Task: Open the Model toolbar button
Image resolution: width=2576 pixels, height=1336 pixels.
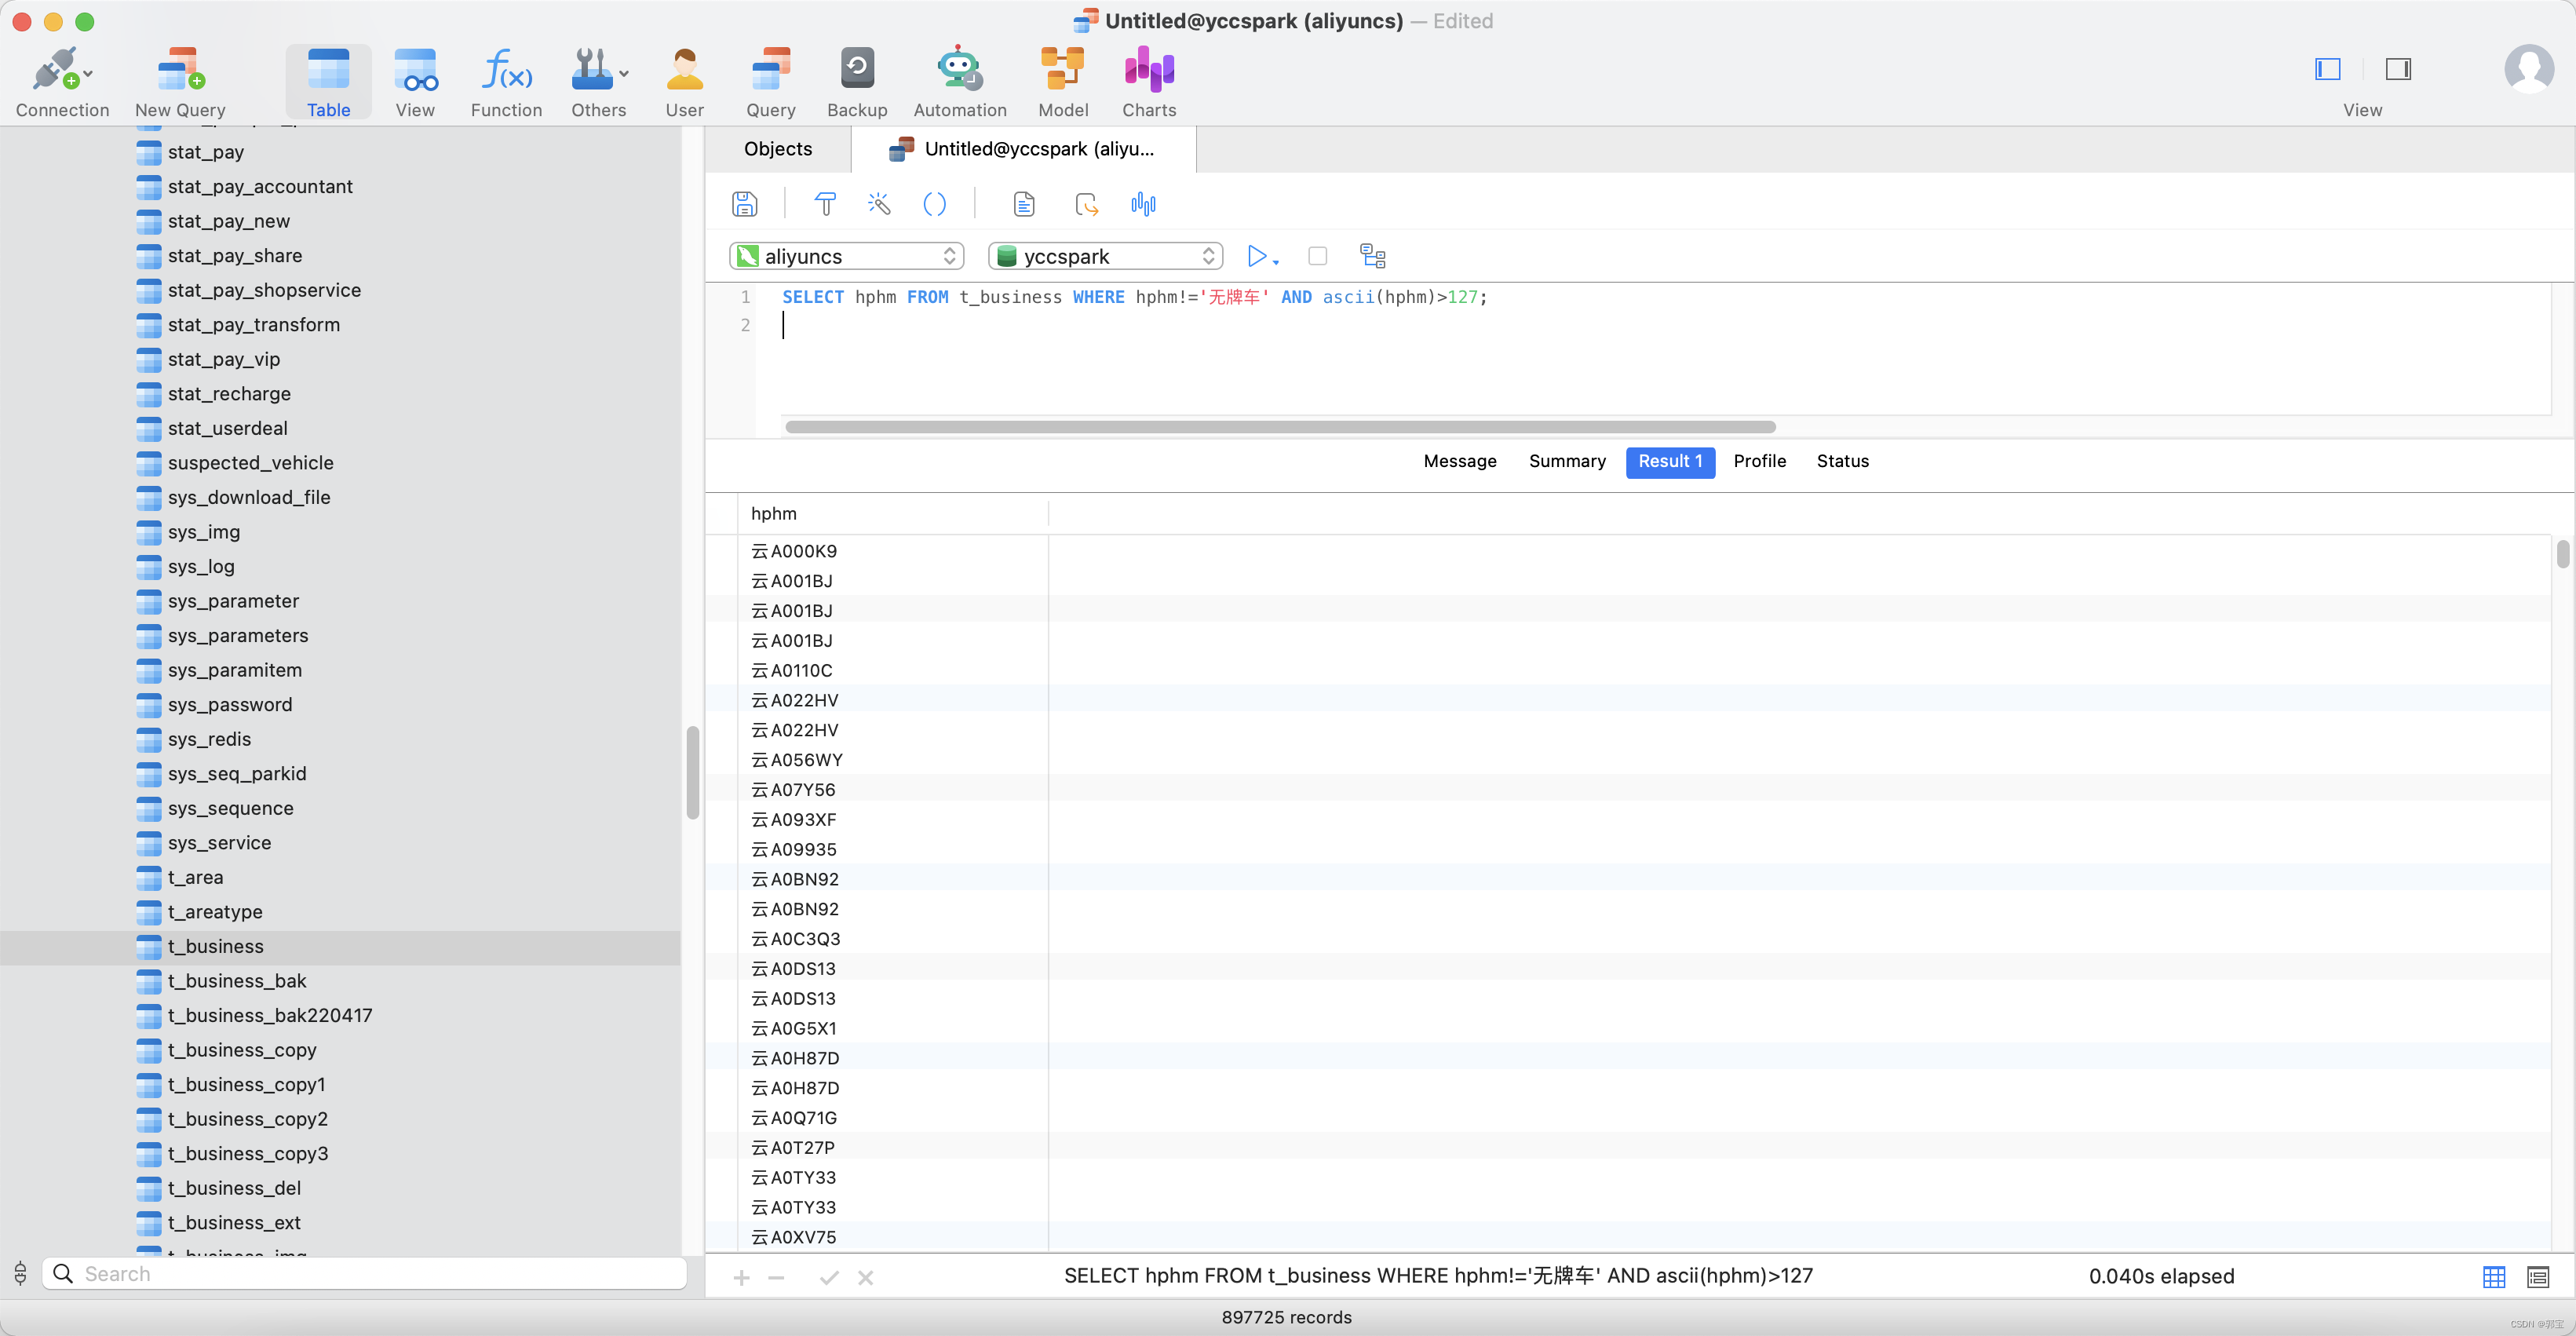Action: [1063, 82]
